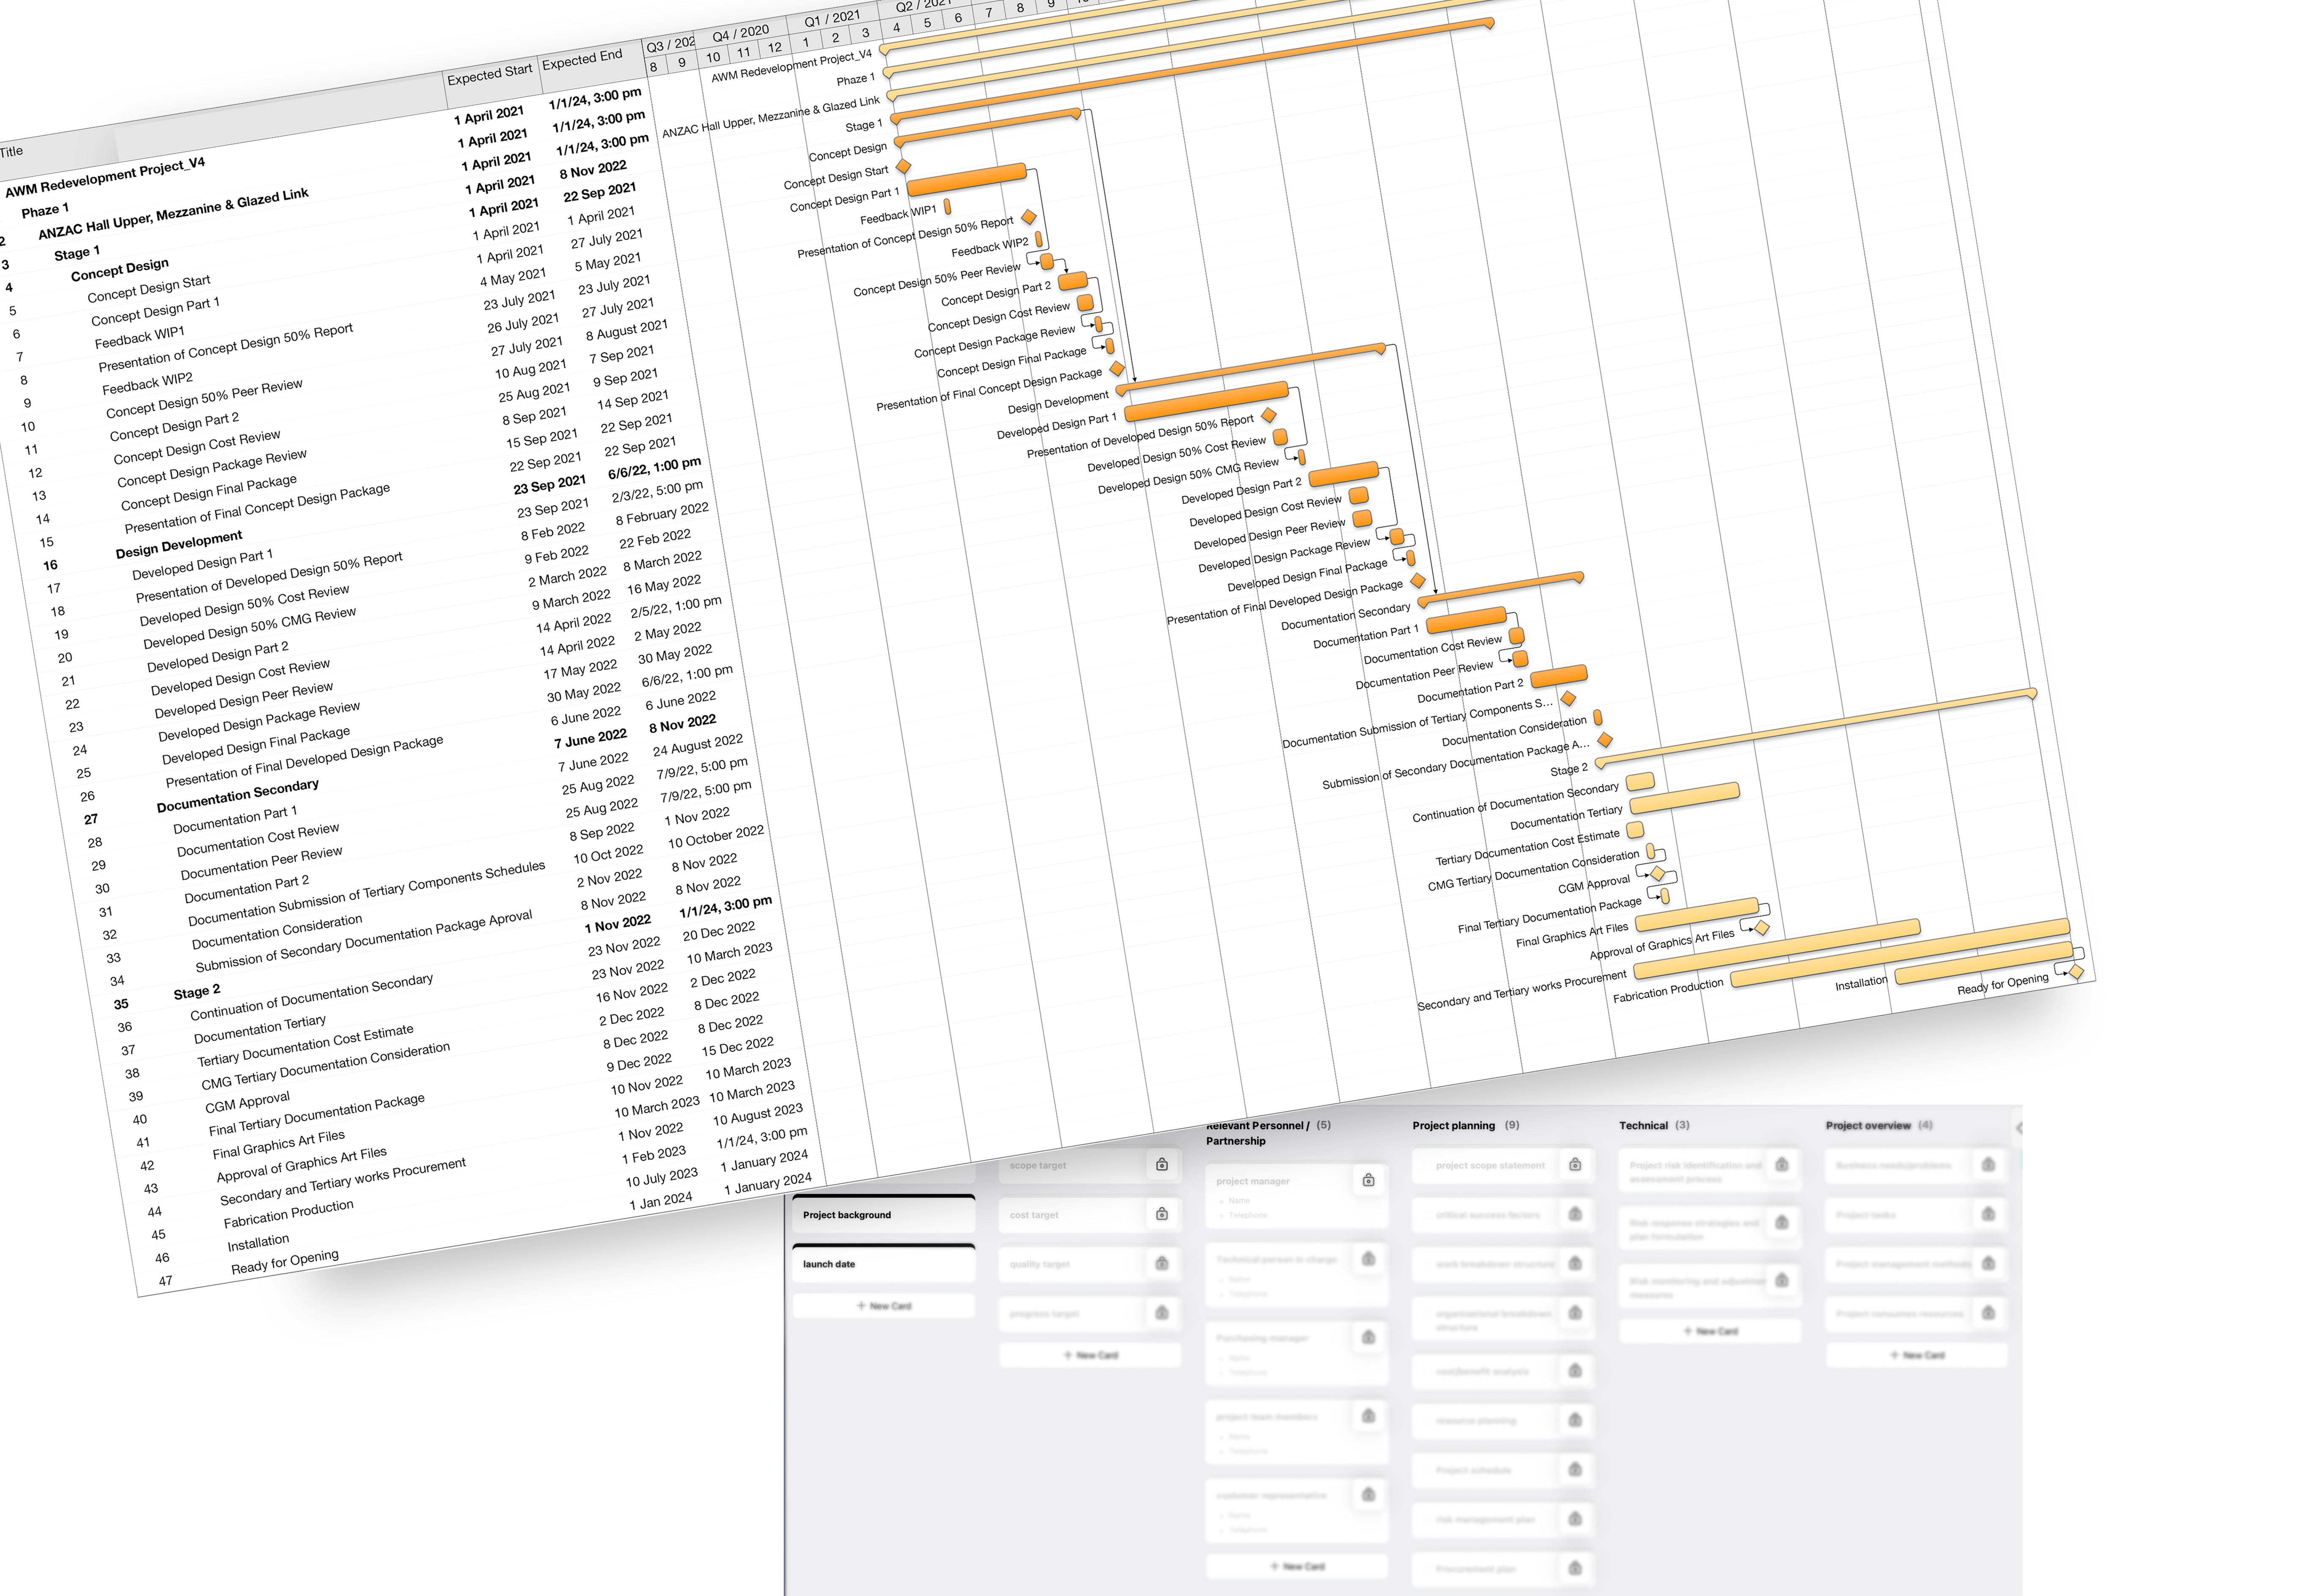The width and height of the screenshot is (2304, 1596).
Task: Click the lock icon on resource planning card
Action: pos(1575,1420)
